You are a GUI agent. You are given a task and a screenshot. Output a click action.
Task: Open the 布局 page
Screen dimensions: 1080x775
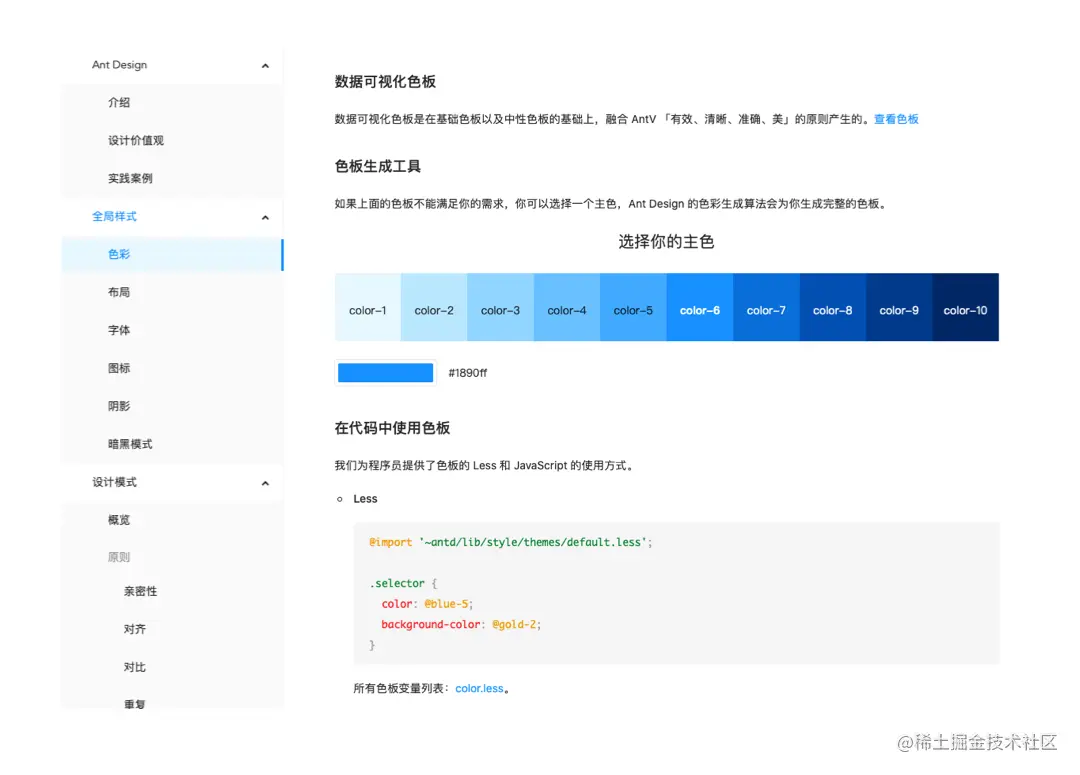tap(119, 292)
